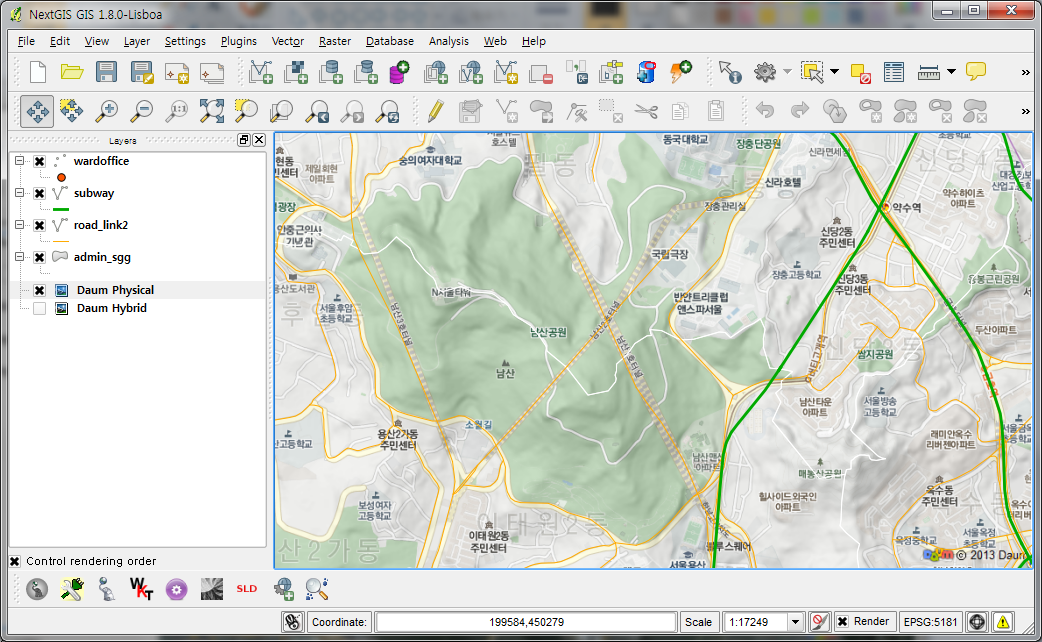This screenshot has width=1042, height=642.
Task: Open the New Print Composer icon
Action: point(177,71)
